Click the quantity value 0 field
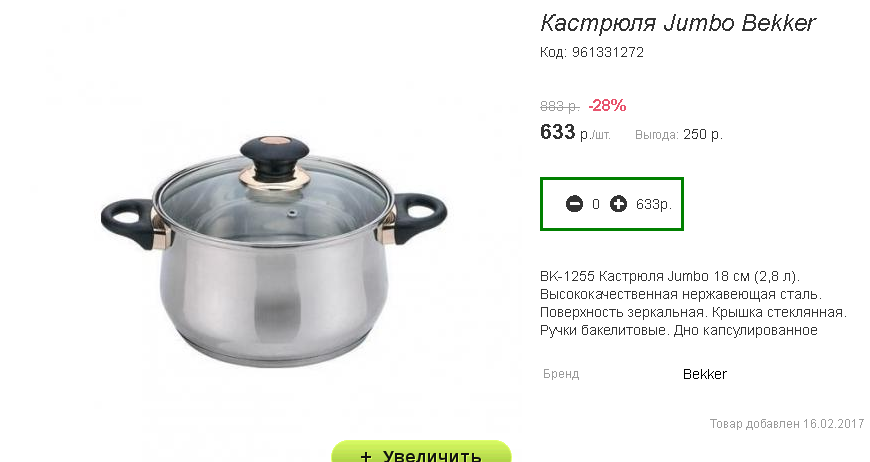The width and height of the screenshot is (870, 462). 596,204
